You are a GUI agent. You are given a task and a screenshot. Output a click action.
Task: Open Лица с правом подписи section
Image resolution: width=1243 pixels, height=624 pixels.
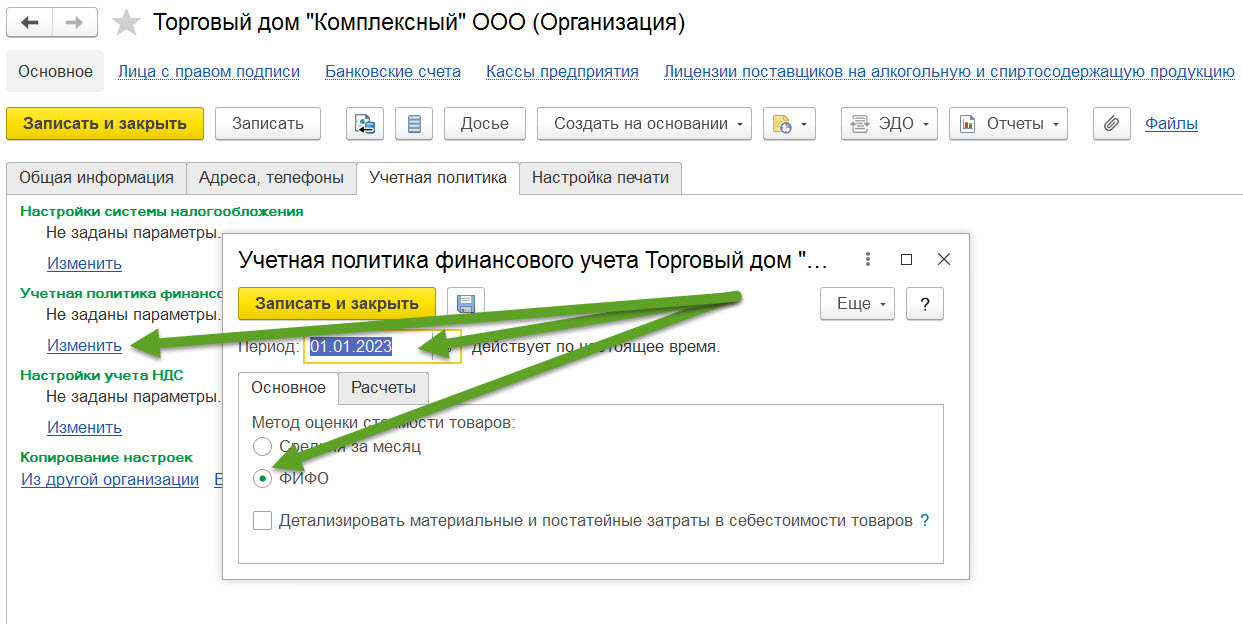209,71
